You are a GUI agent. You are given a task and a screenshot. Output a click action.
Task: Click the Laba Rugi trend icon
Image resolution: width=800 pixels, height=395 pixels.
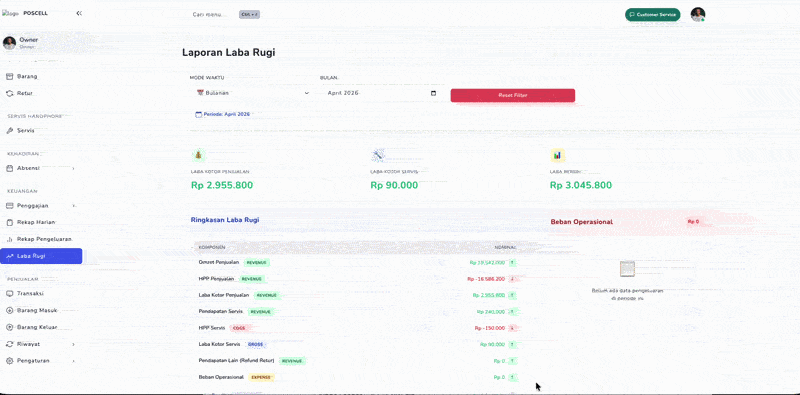(x=10, y=256)
